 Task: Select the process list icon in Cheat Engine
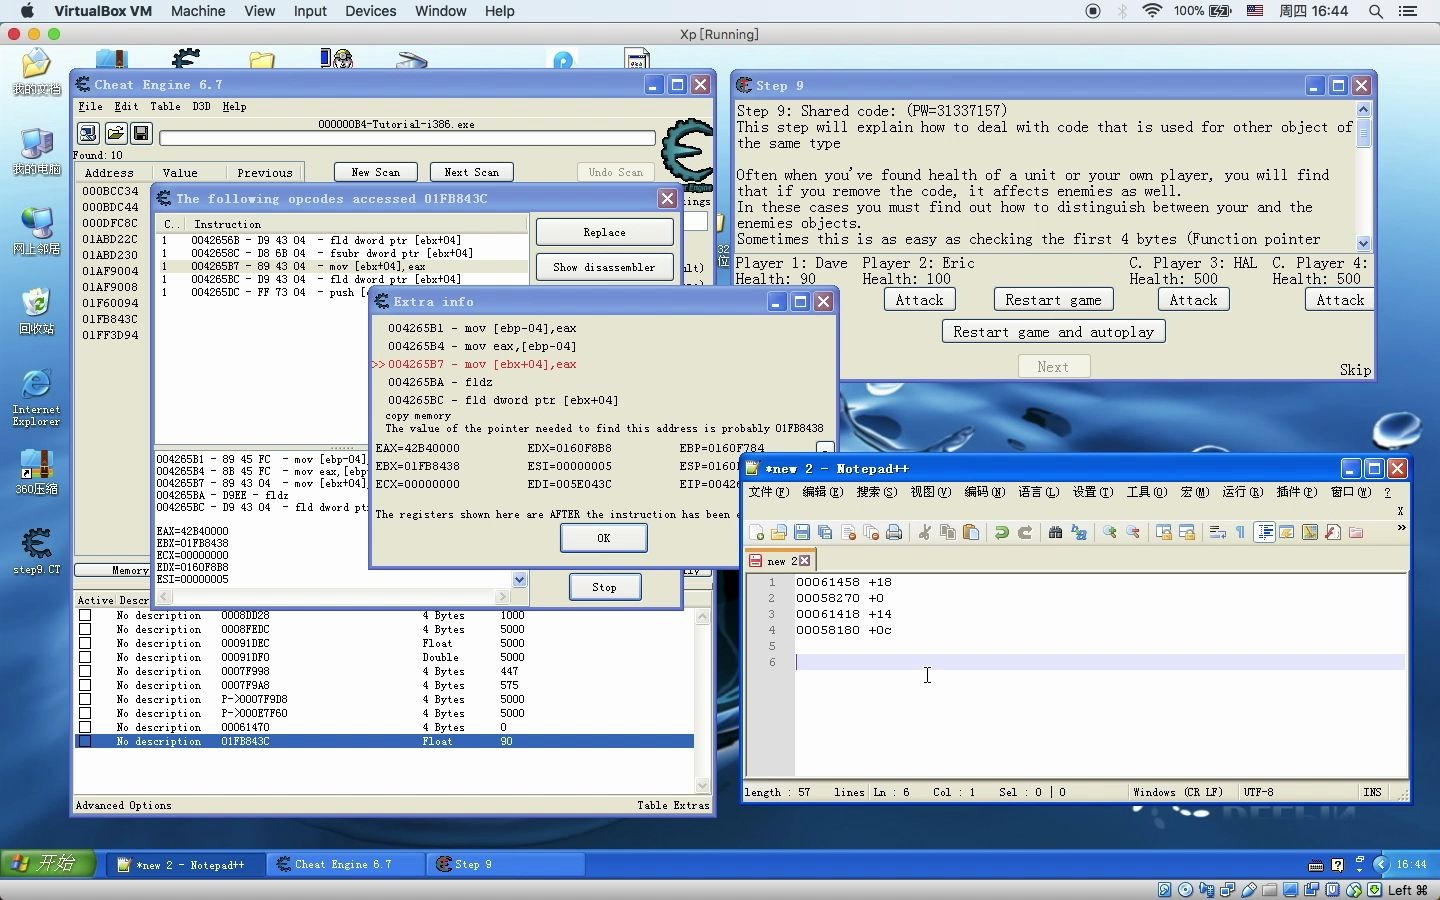[x=88, y=133]
